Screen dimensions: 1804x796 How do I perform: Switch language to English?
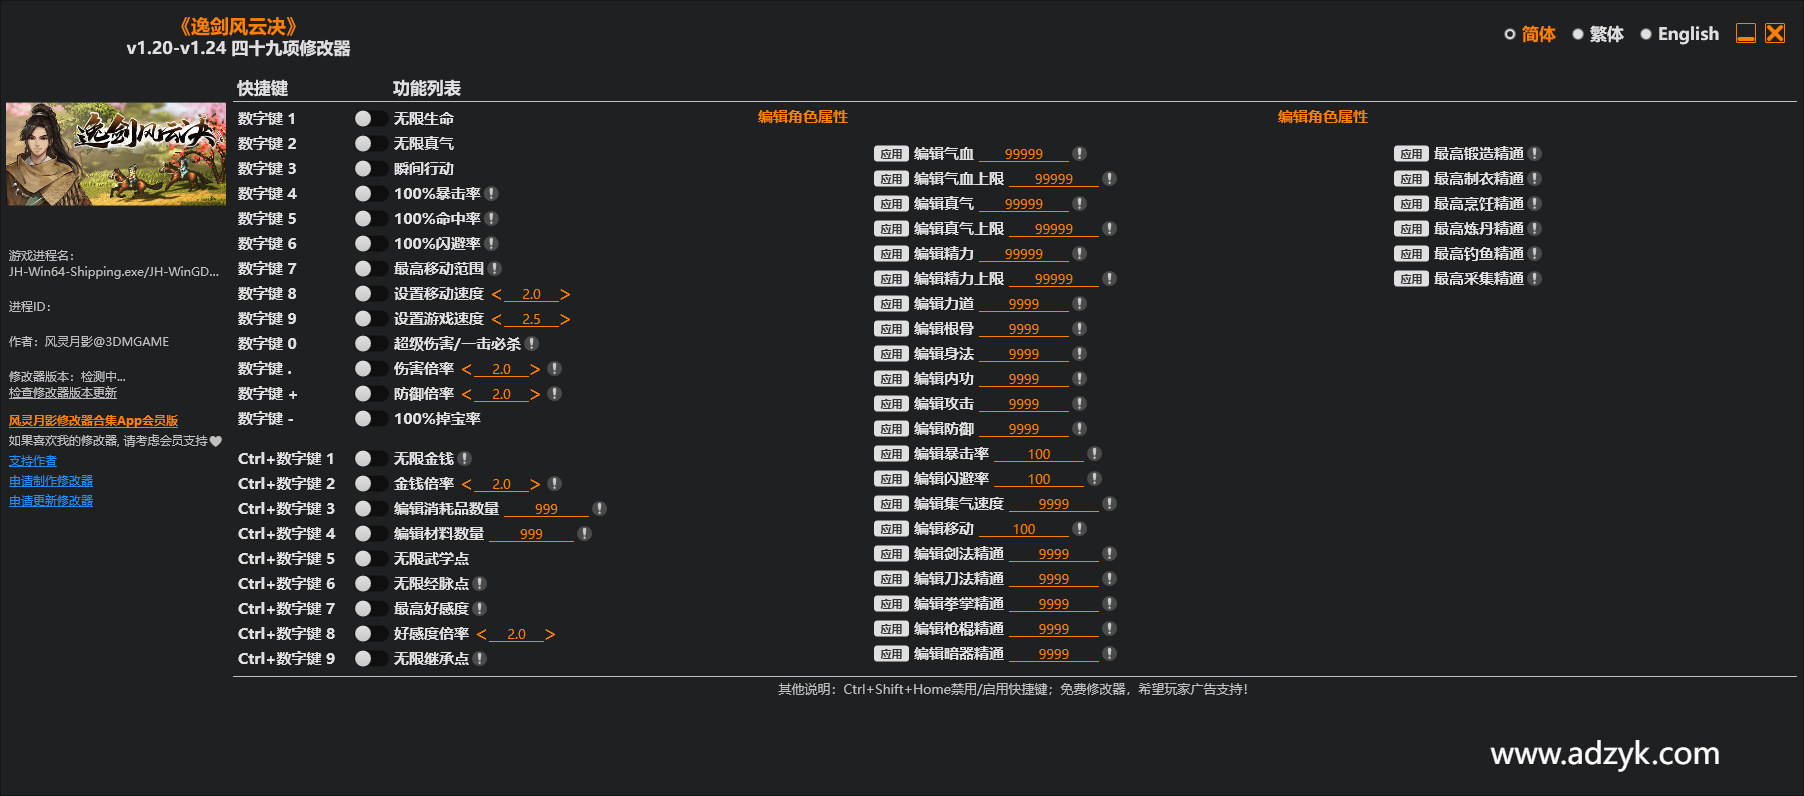pos(1680,34)
